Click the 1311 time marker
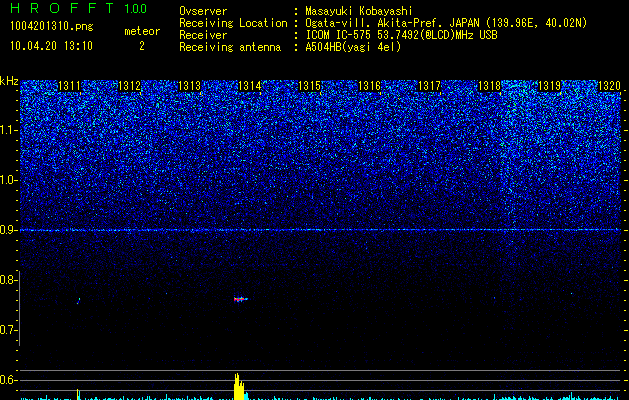This screenshot has width=629, height=400. [69, 86]
